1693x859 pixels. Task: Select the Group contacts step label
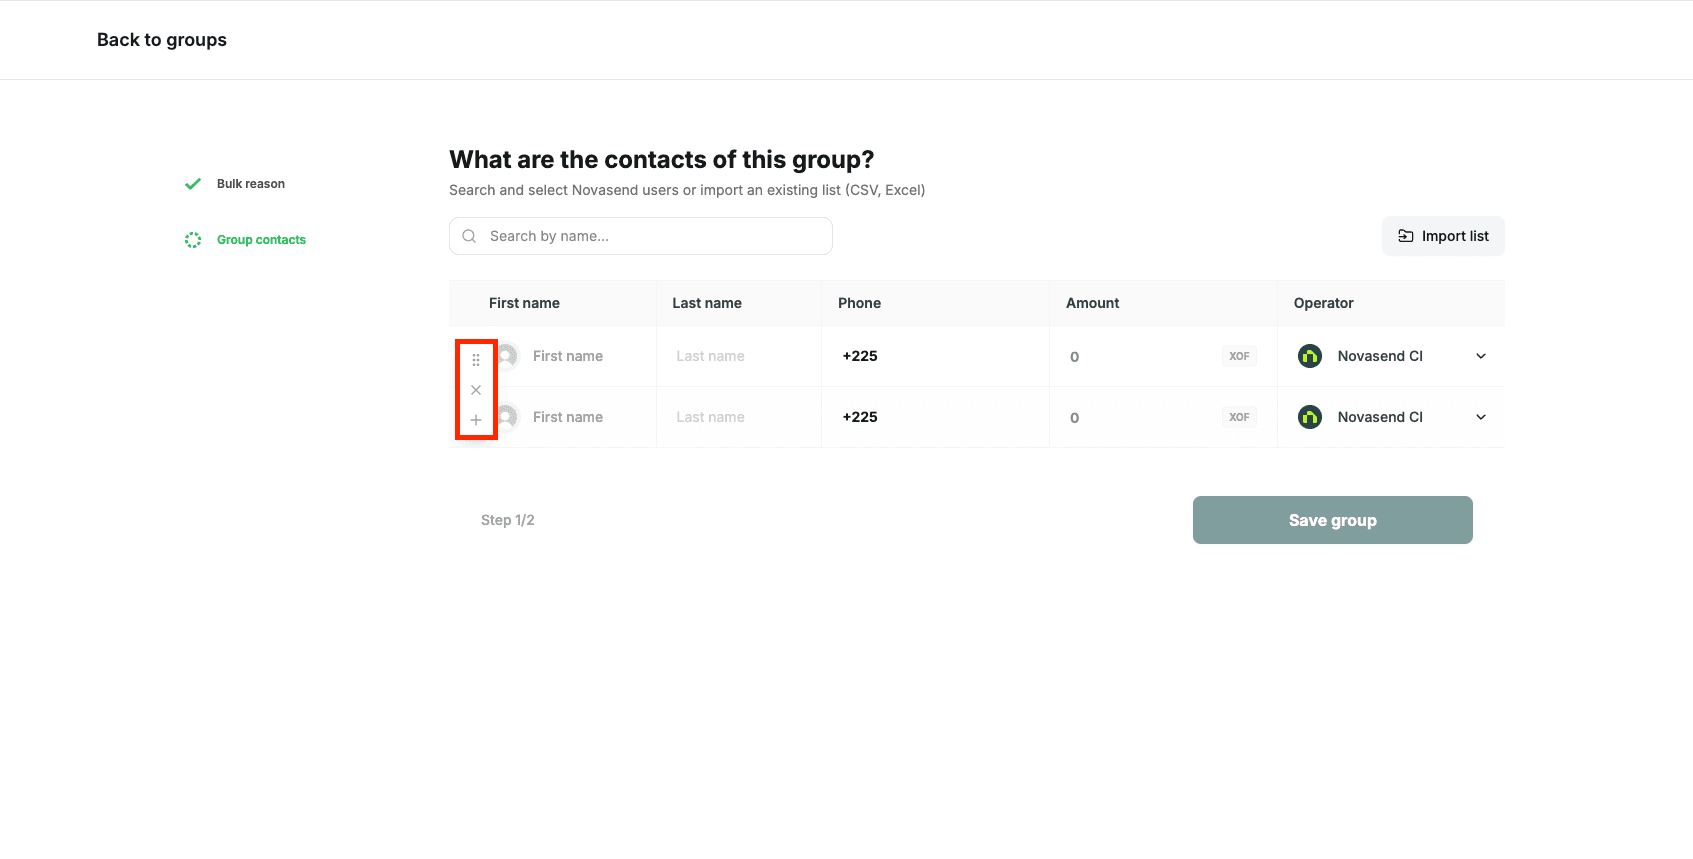click(x=261, y=240)
